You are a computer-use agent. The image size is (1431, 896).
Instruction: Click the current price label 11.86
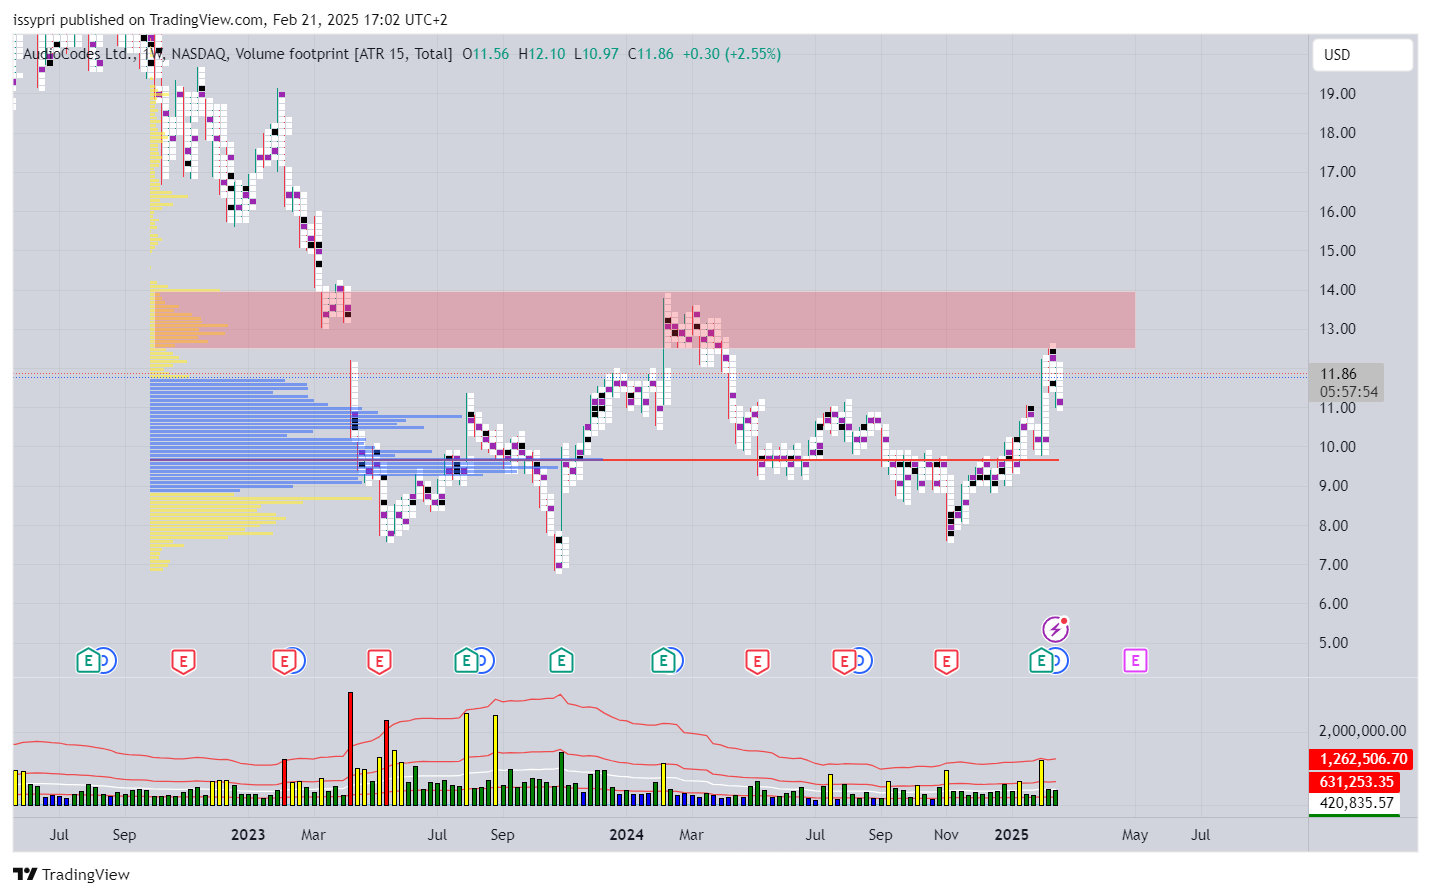tap(1338, 374)
